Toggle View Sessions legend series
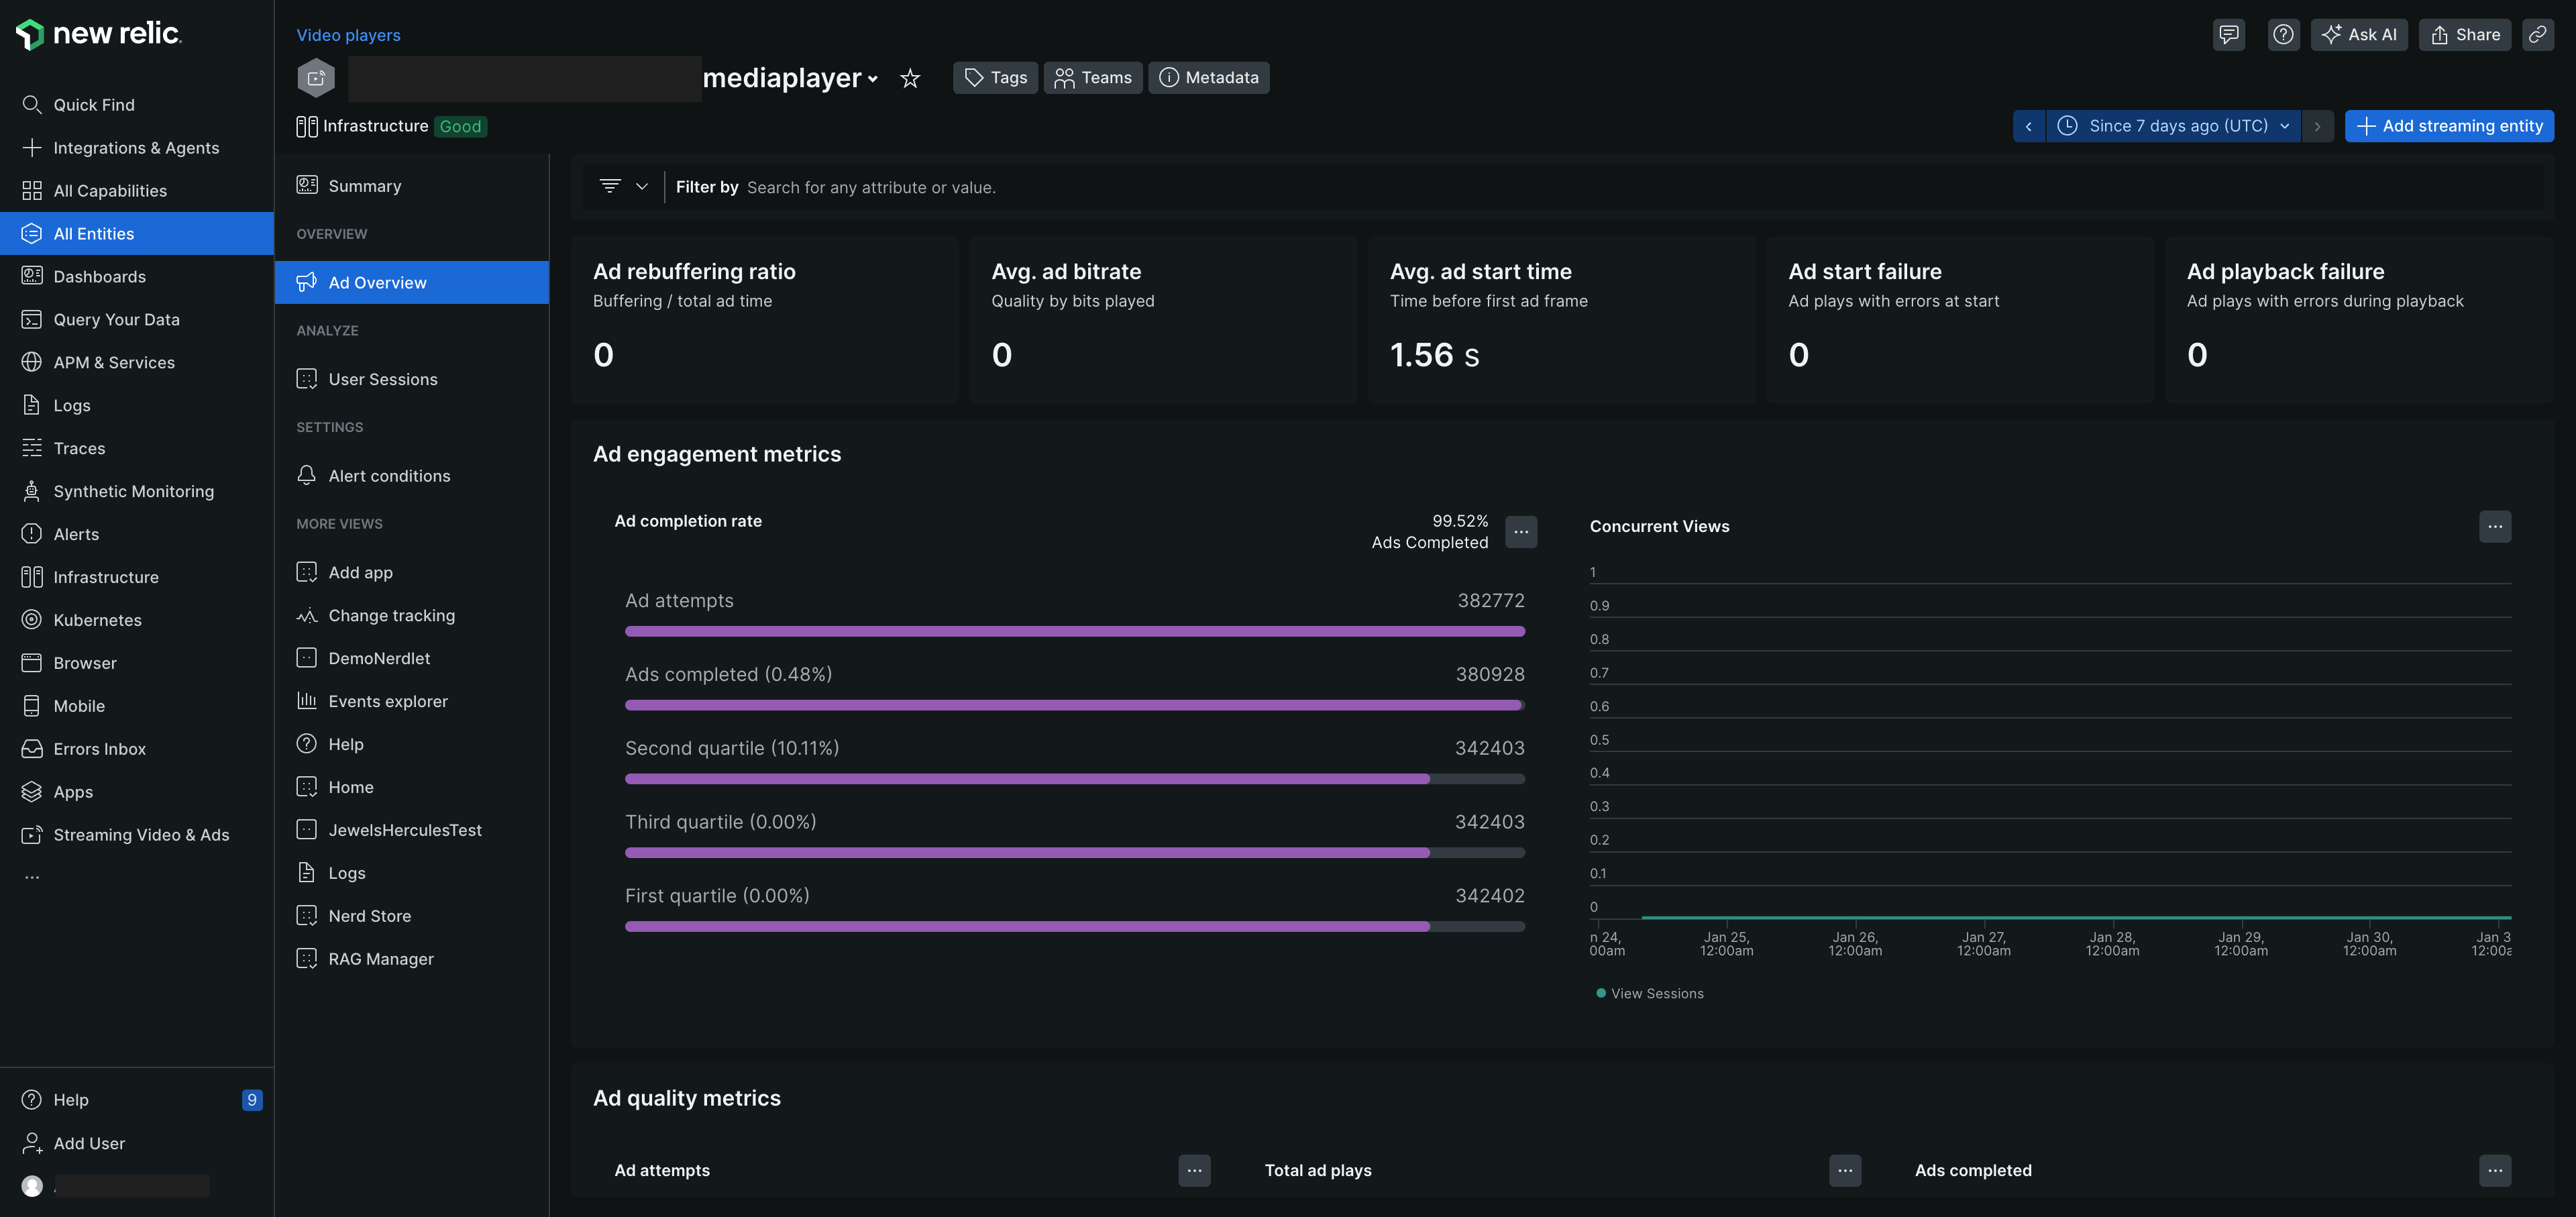The height and width of the screenshot is (1217, 2576). pos(1656,993)
